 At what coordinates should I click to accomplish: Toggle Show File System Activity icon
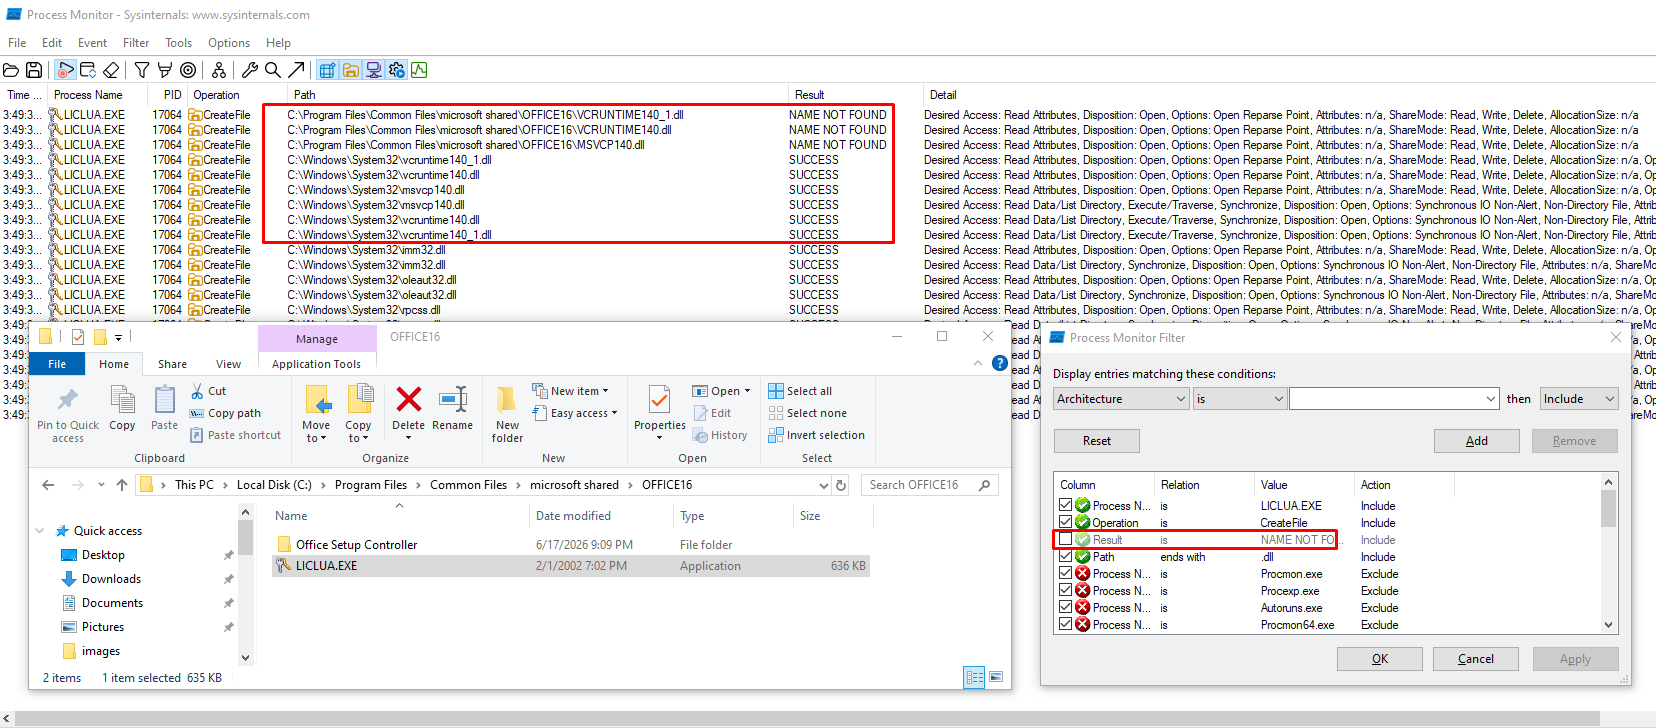point(350,70)
